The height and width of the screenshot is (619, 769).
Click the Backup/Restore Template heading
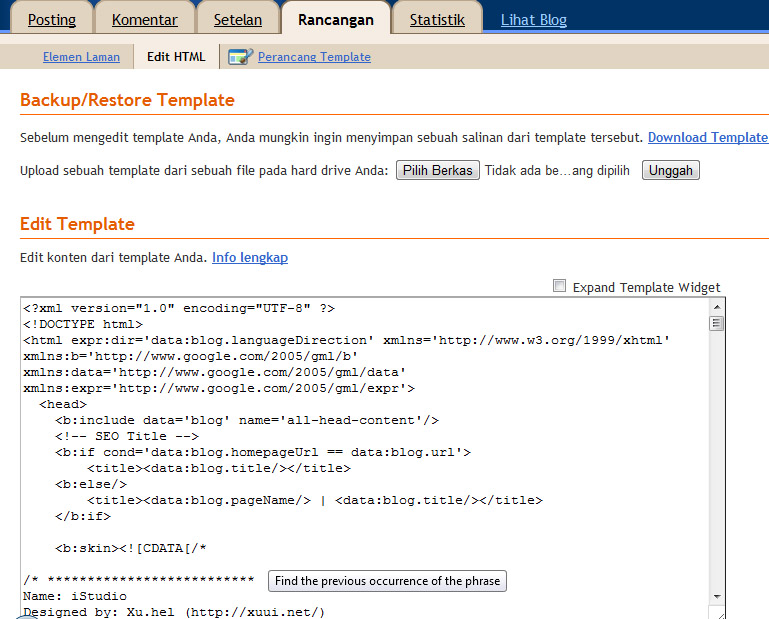click(128, 100)
